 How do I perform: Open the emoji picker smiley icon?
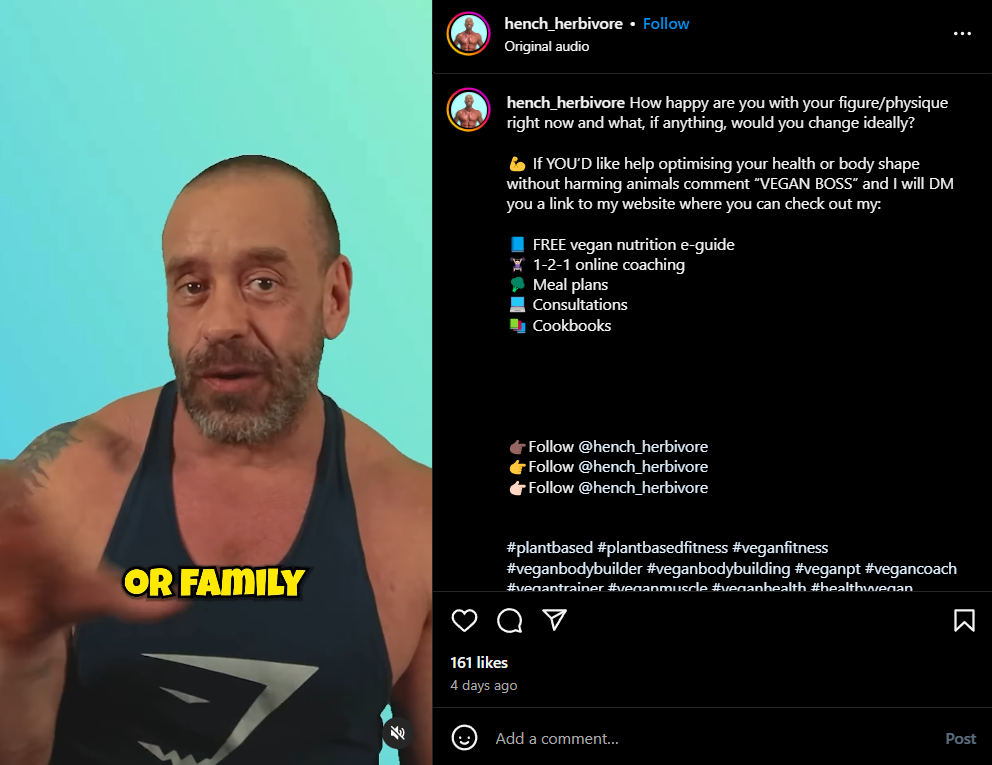pyautogui.click(x=464, y=738)
